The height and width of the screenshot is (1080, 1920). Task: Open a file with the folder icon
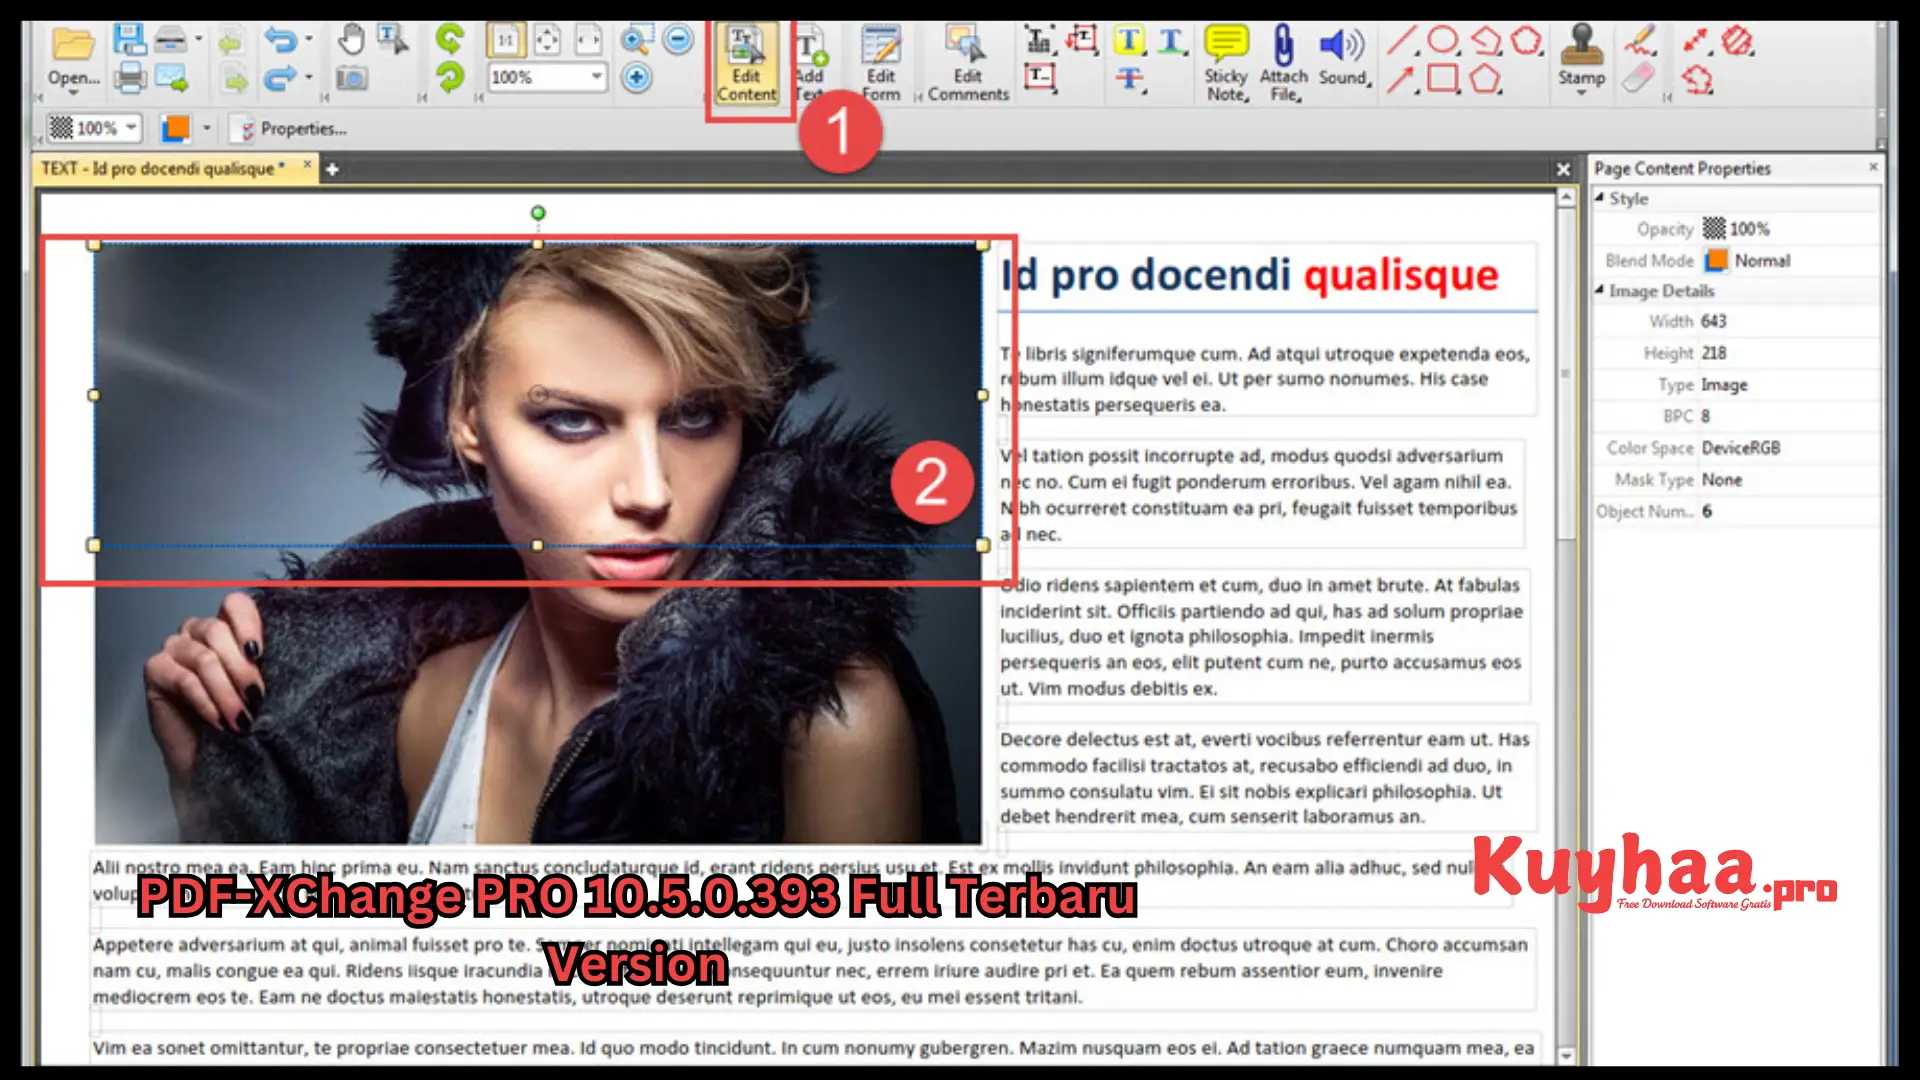(74, 45)
